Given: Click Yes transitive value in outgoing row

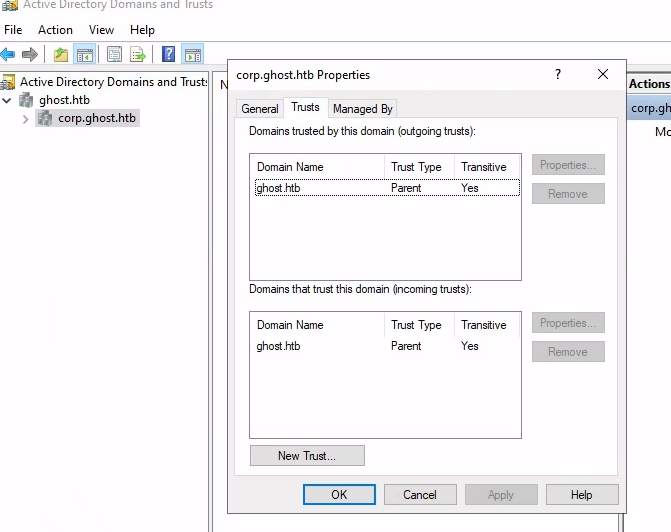Looking at the screenshot, I should [470, 188].
